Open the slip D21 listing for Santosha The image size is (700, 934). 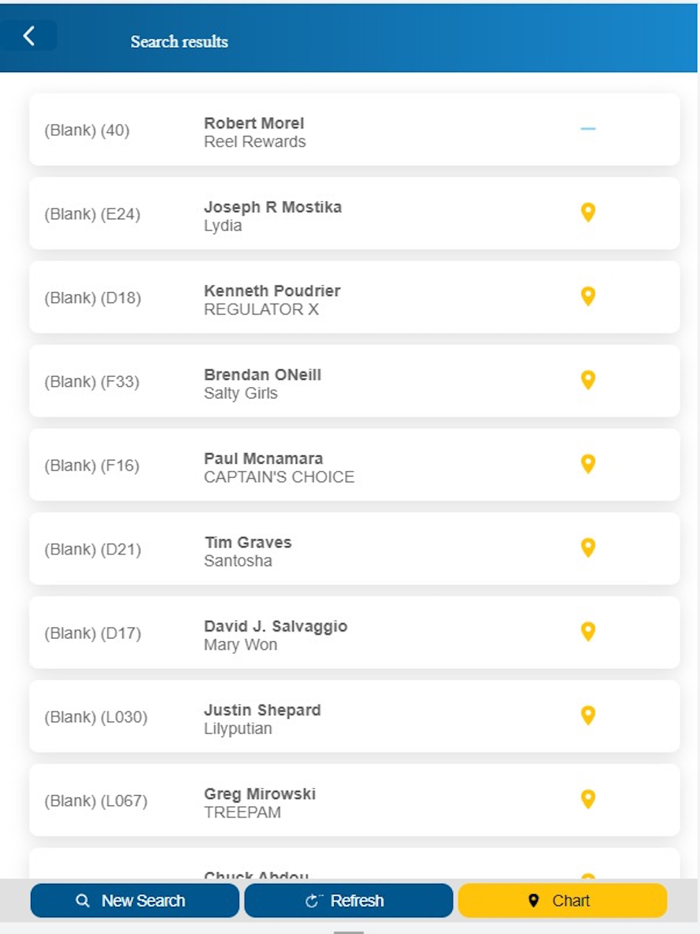coord(350,548)
